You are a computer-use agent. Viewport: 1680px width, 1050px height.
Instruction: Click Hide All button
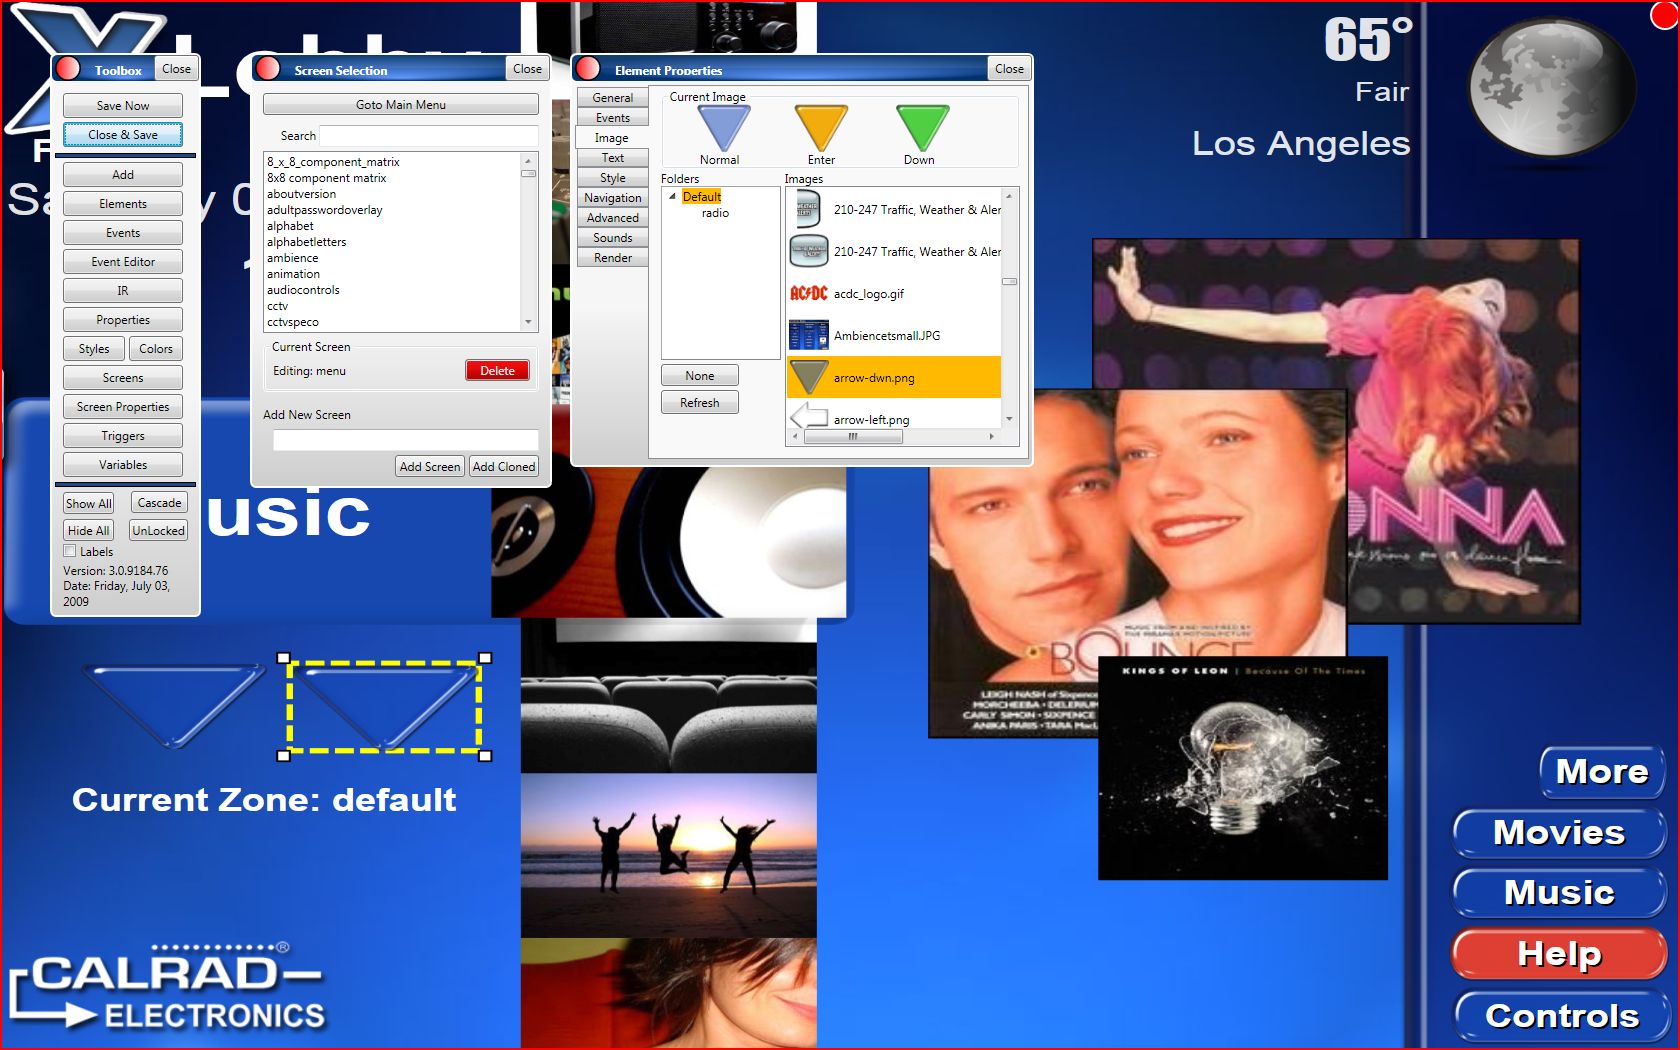[x=89, y=531]
